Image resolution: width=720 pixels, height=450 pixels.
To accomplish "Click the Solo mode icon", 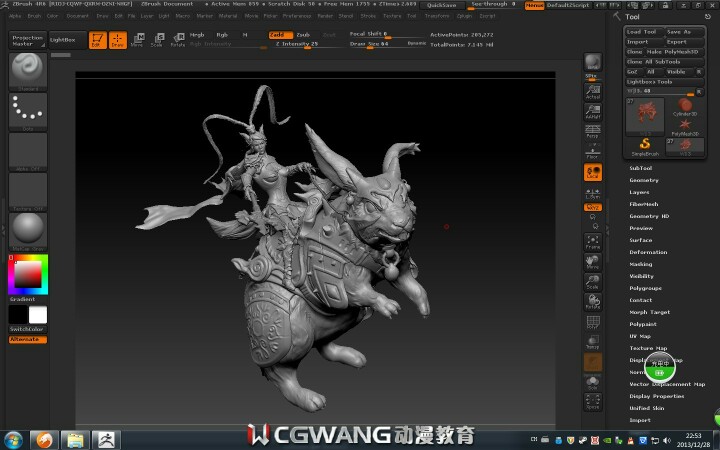I will coord(593,382).
